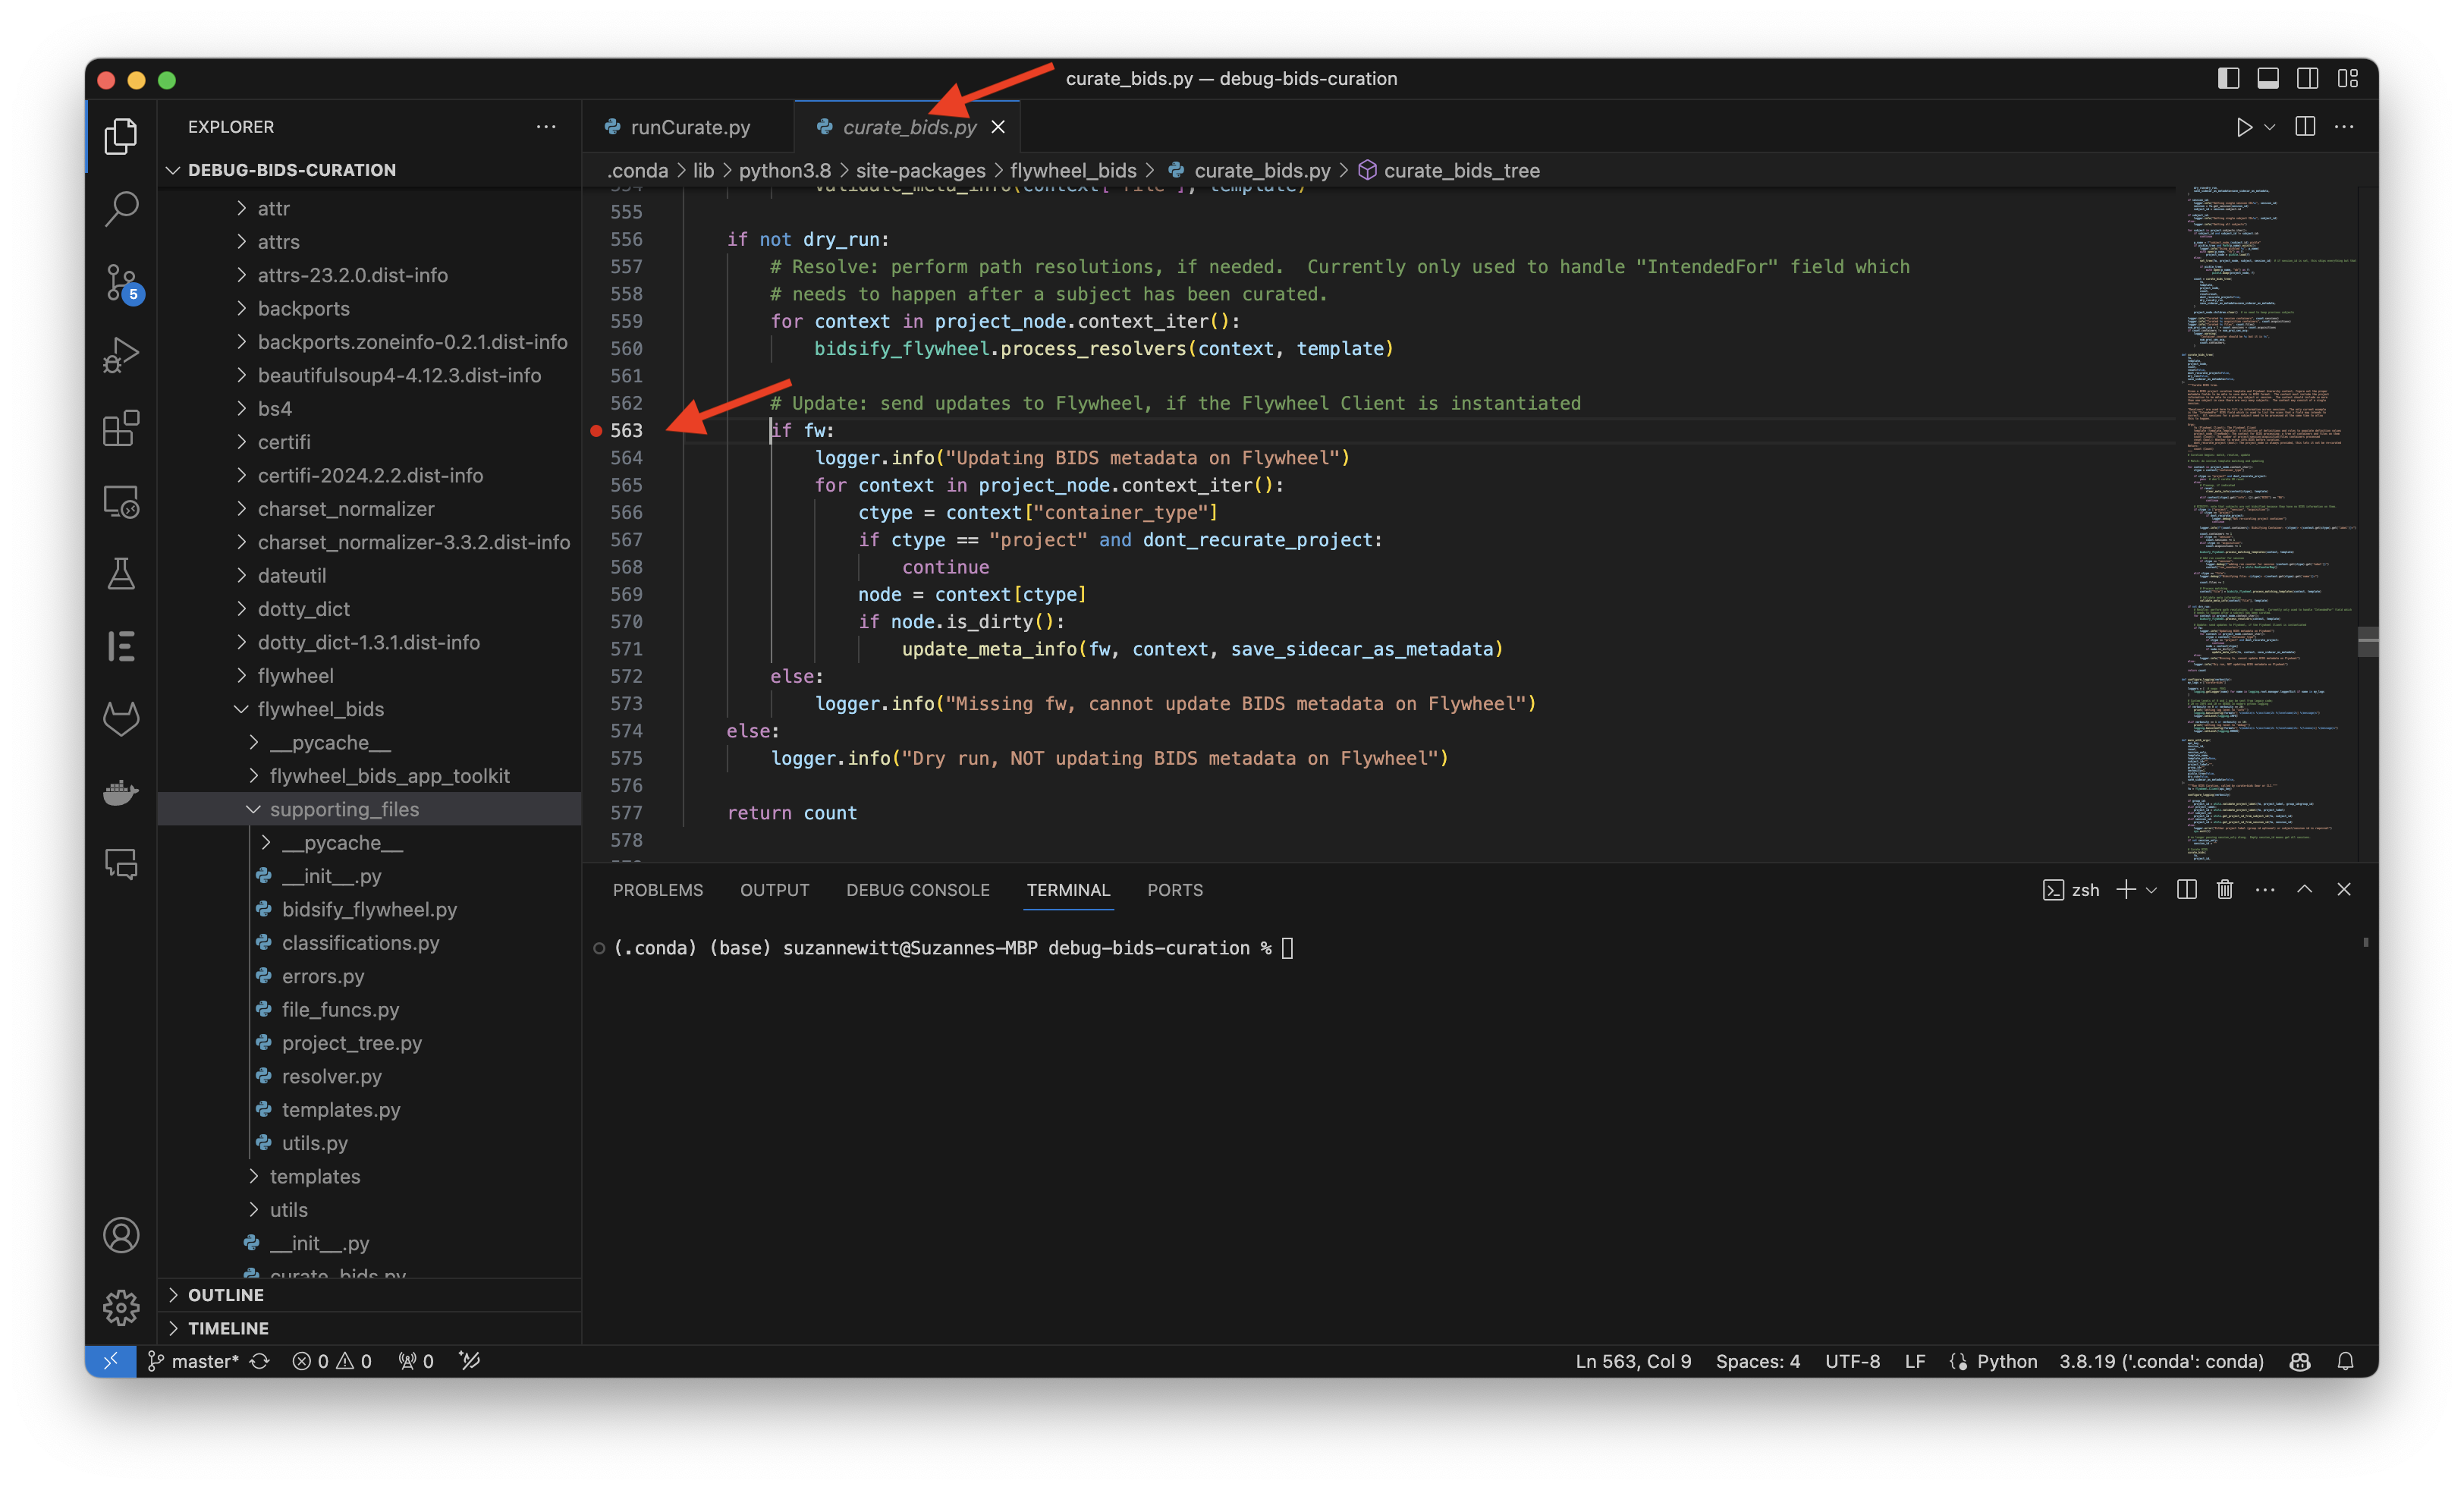Switch to the PORTS panel tab
The height and width of the screenshot is (1490, 2464).
pyautogui.click(x=1174, y=890)
